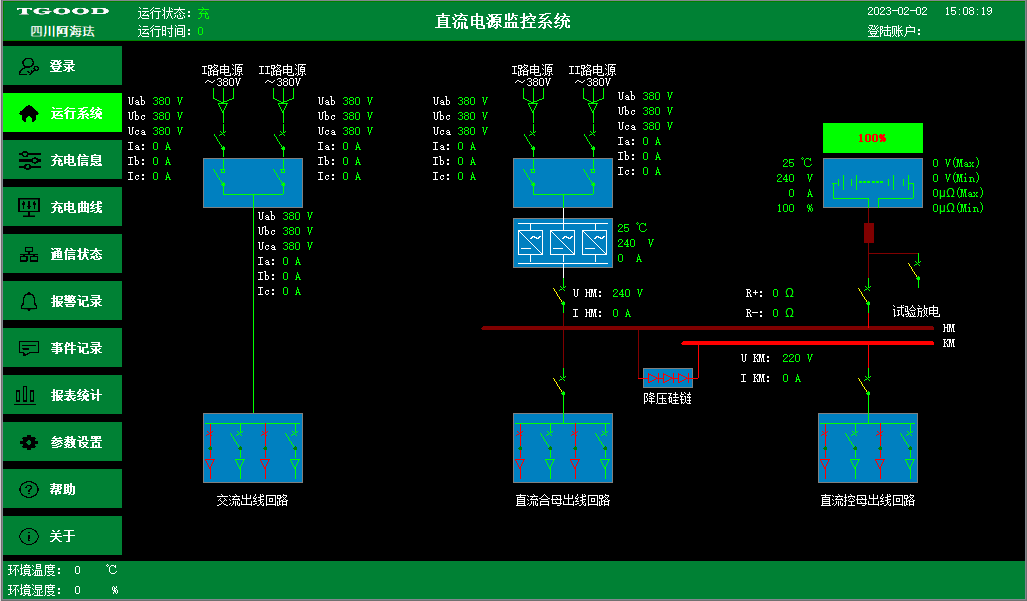This screenshot has width=1027, height=601.
Task: Open the 交流出线回路 panel icon
Action: (252, 449)
